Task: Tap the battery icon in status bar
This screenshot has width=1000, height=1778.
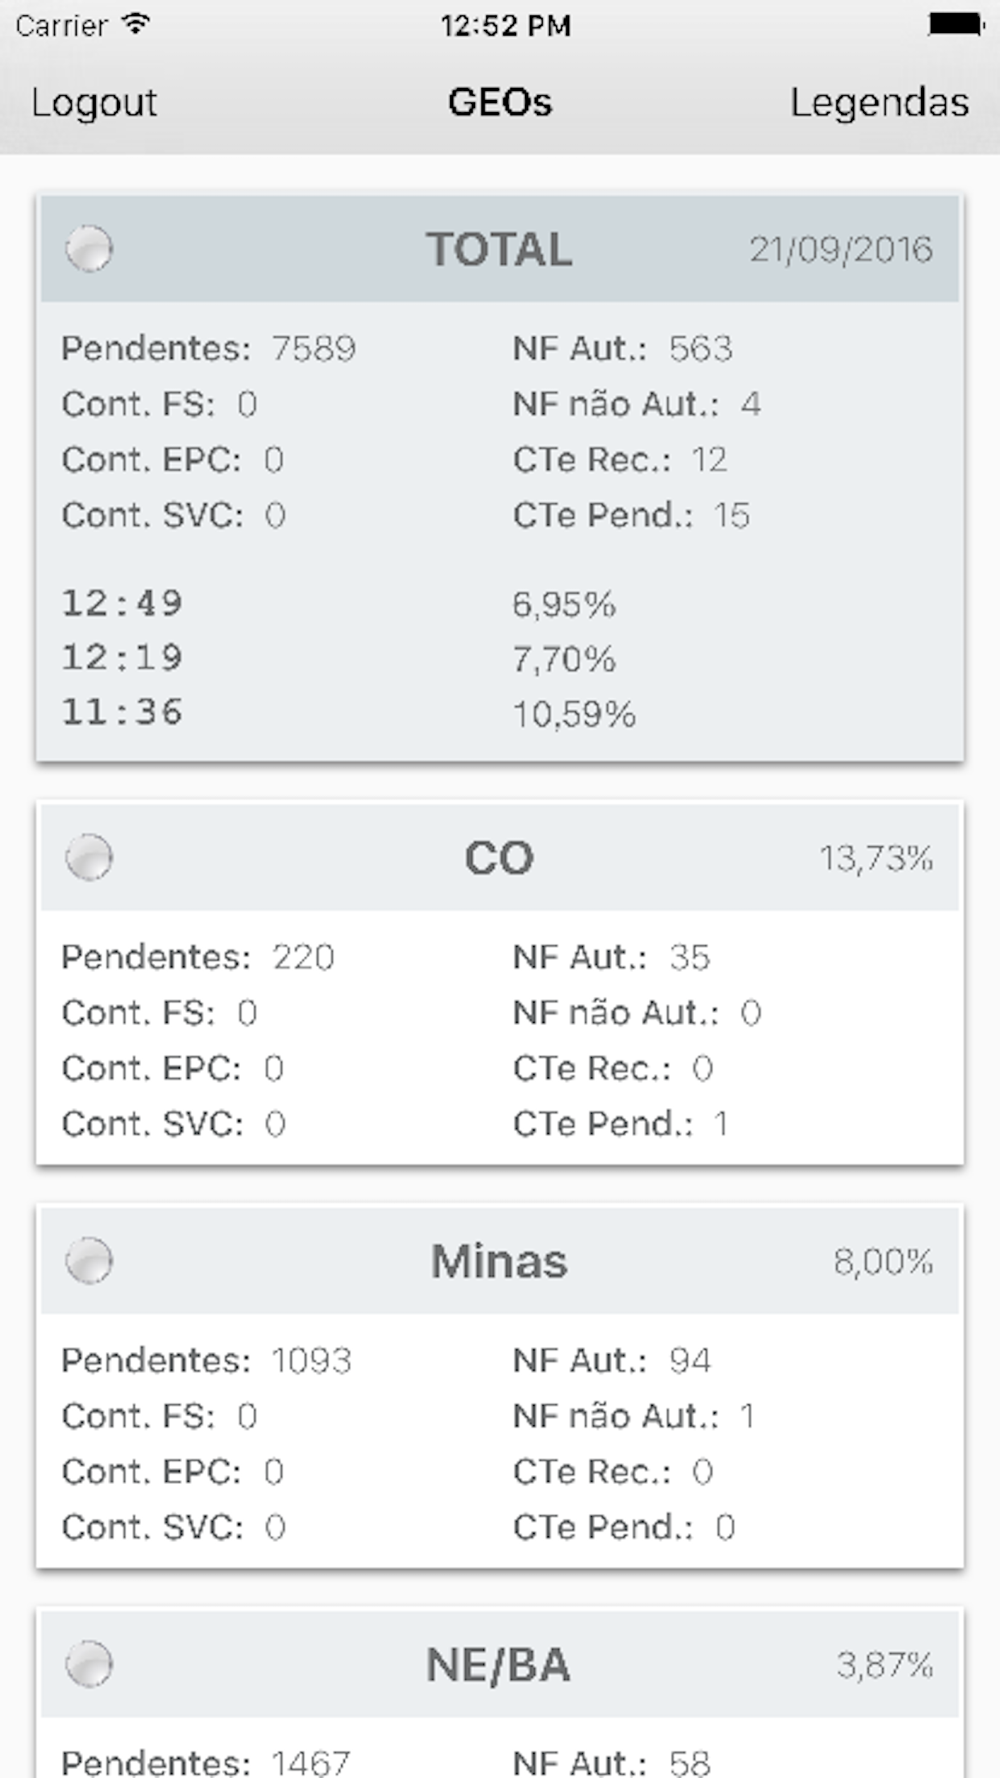Action: 956,24
